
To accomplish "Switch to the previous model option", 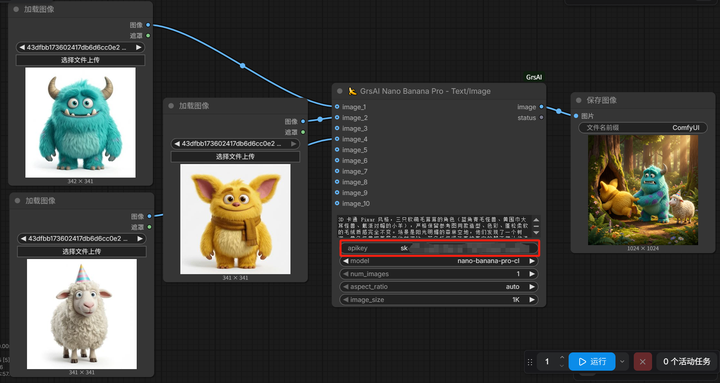I will pos(346,261).
